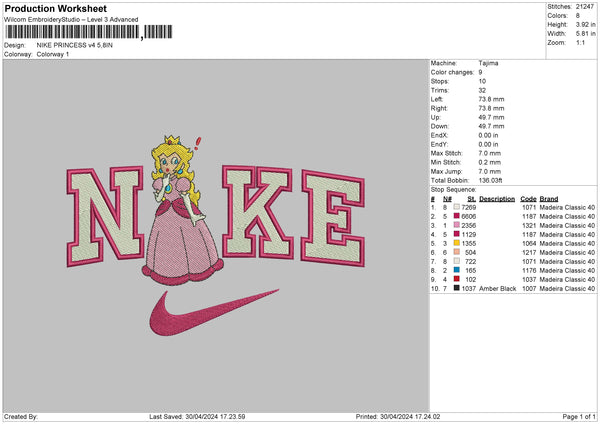Click the Stitches value 21247
Viewport: 600px width, 424px height.
[x=585, y=7]
